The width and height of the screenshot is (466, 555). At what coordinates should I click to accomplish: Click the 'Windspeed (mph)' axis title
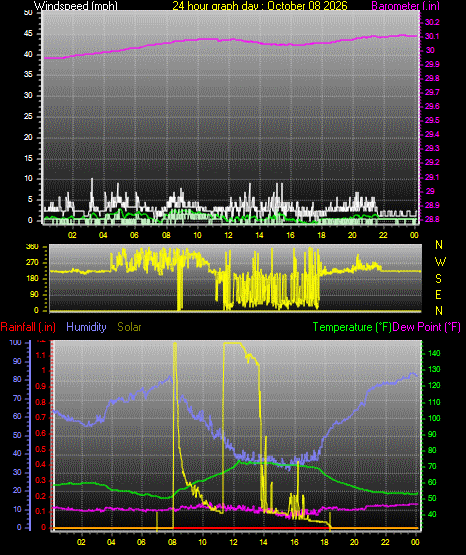(76, 6)
